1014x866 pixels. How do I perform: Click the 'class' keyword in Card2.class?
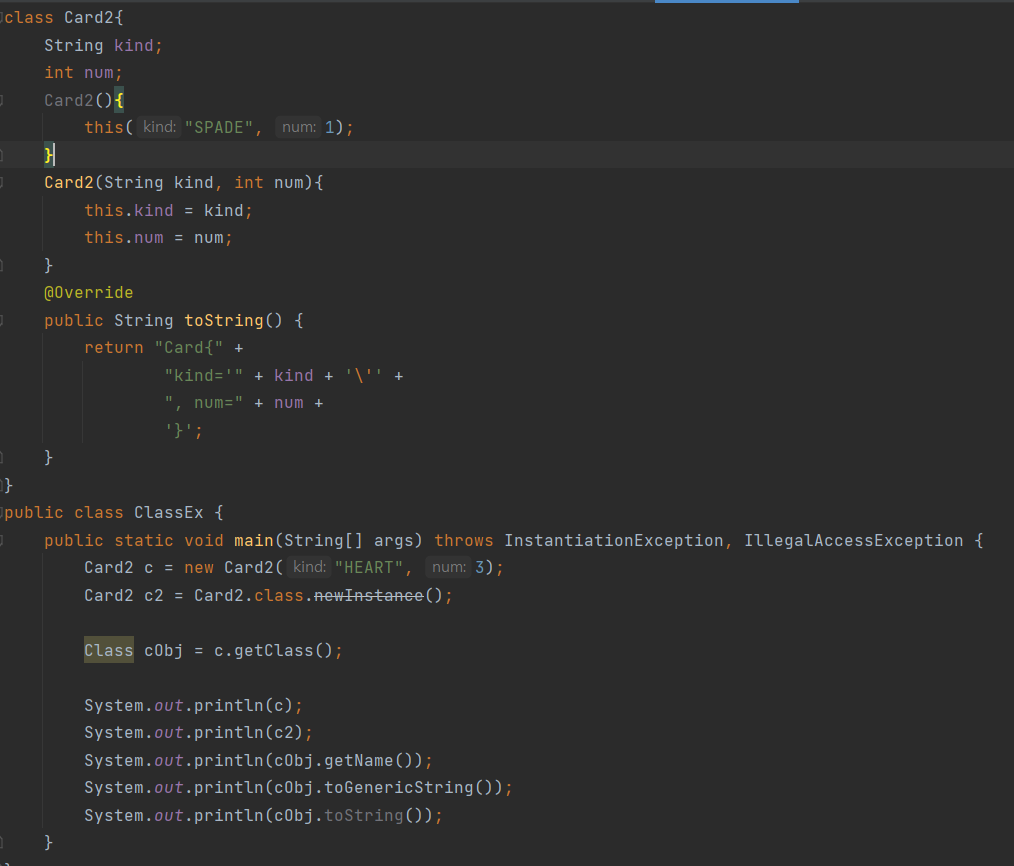[279, 595]
